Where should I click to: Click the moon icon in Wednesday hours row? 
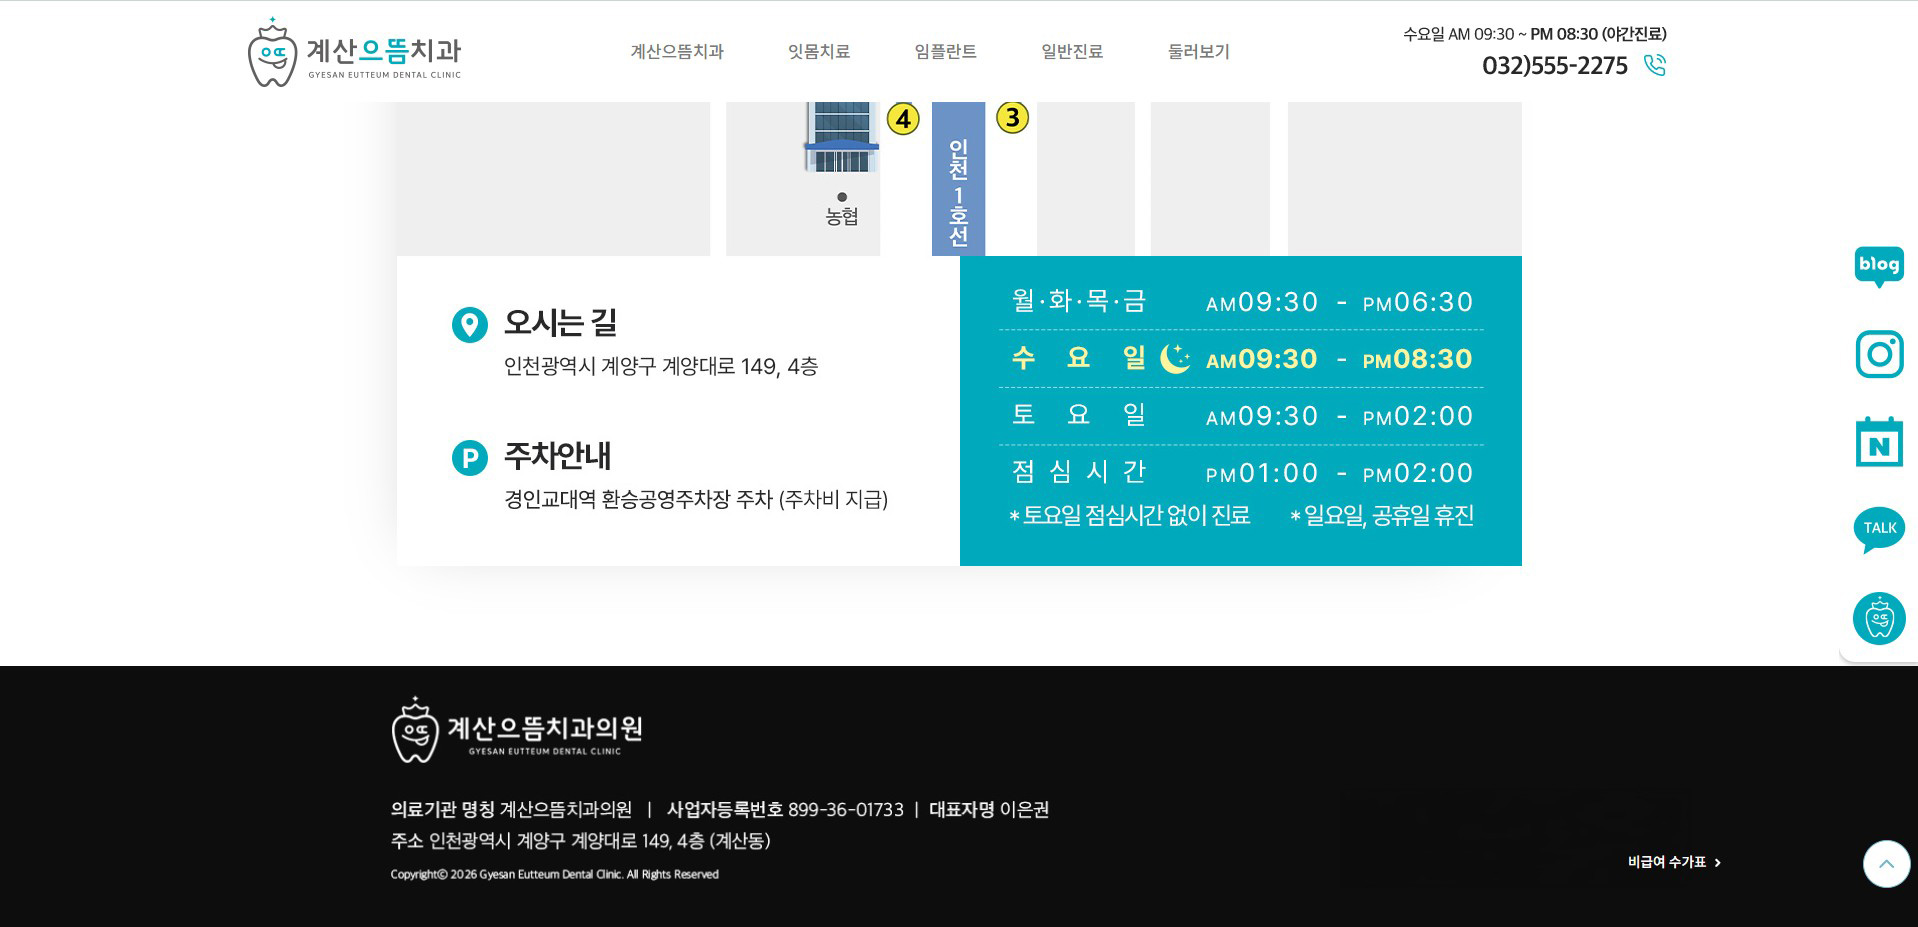(x=1176, y=358)
